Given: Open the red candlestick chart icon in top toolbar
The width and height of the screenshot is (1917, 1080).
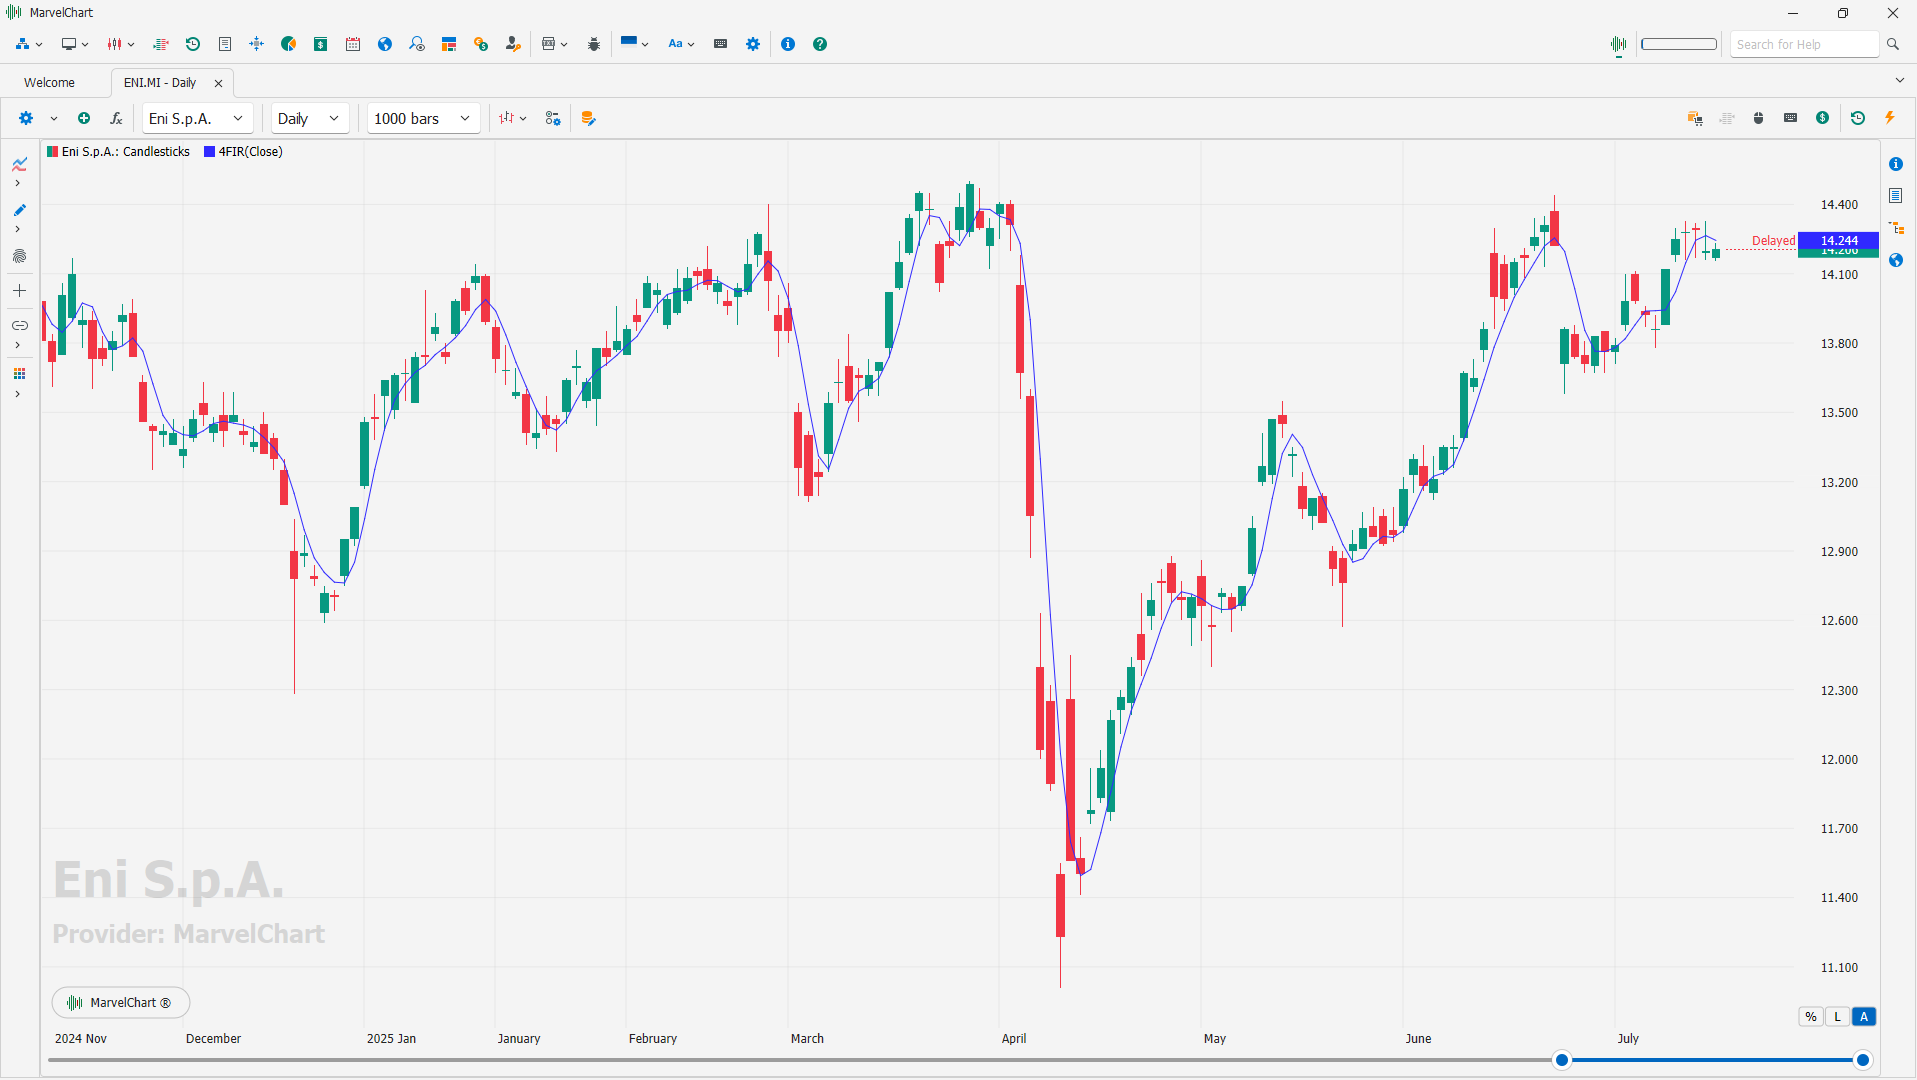Looking at the screenshot, I should pos(115,44).
